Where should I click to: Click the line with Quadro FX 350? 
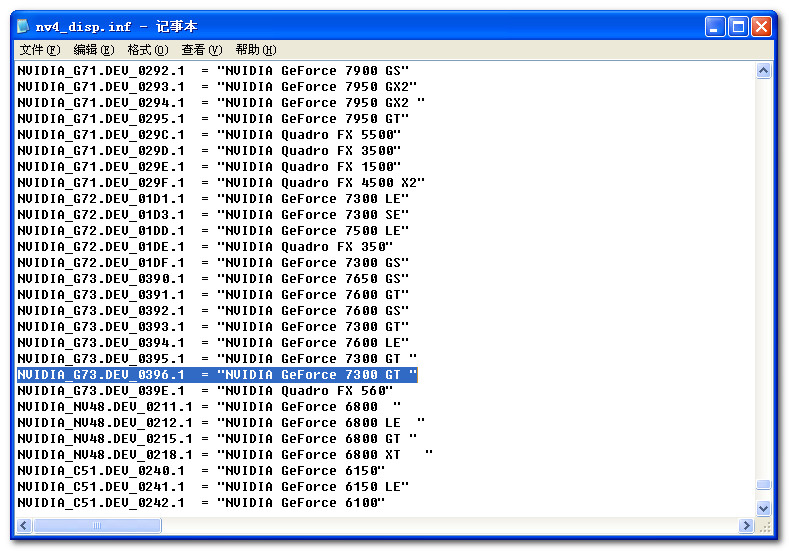tap(205, 247)
